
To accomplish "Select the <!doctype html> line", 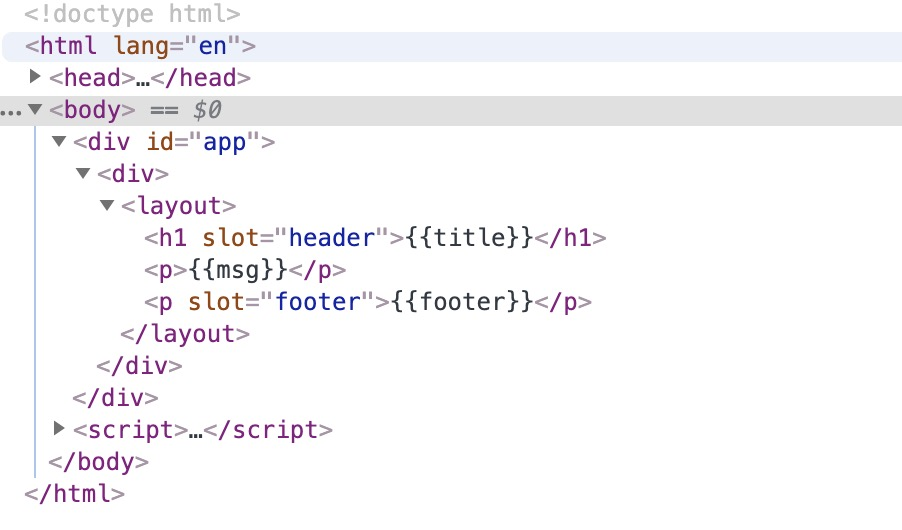I will [132, 14].
